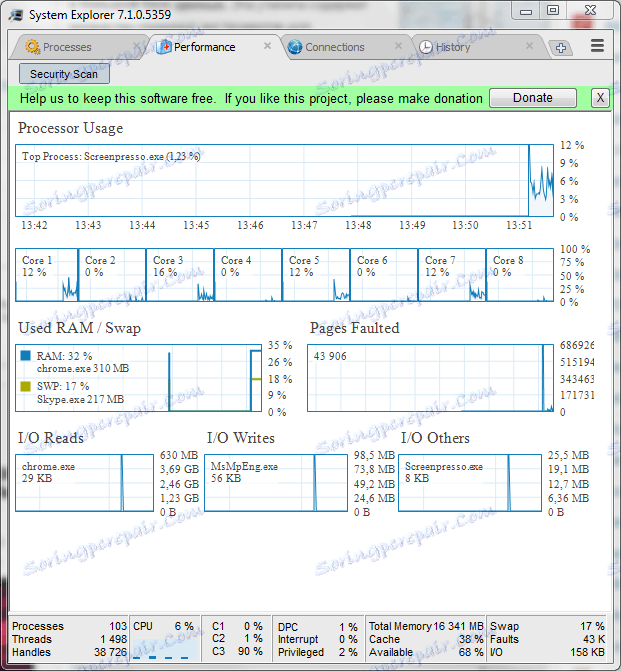The width and height of the screenshot is (621, 671).
Task: Click the Connections globe icon
Action: point(295,47)
